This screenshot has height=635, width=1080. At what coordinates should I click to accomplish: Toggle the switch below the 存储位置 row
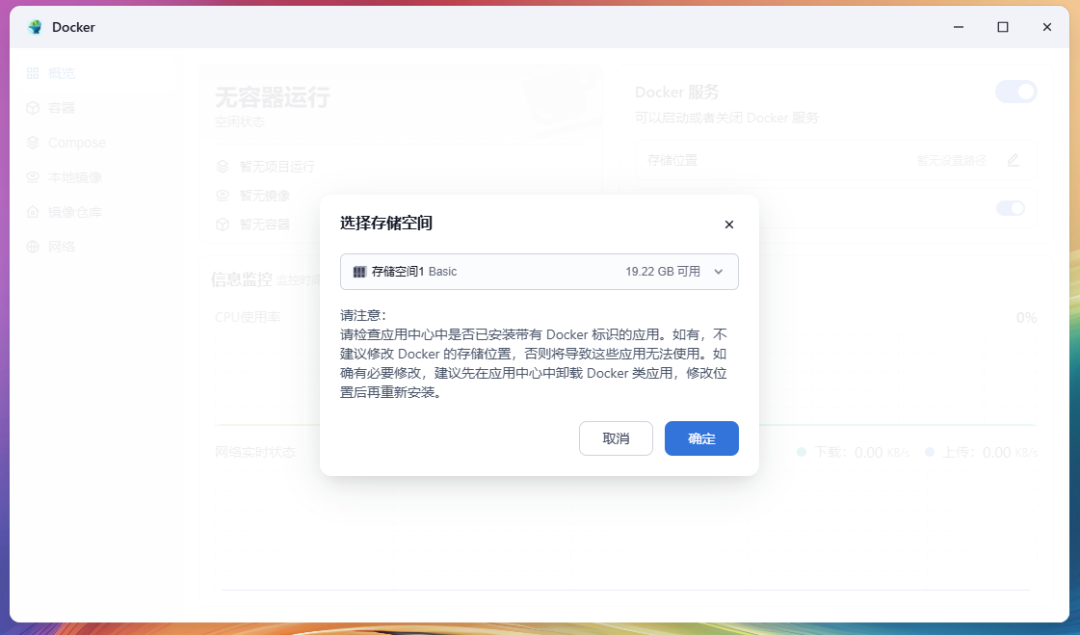(x=1010, y=209)
